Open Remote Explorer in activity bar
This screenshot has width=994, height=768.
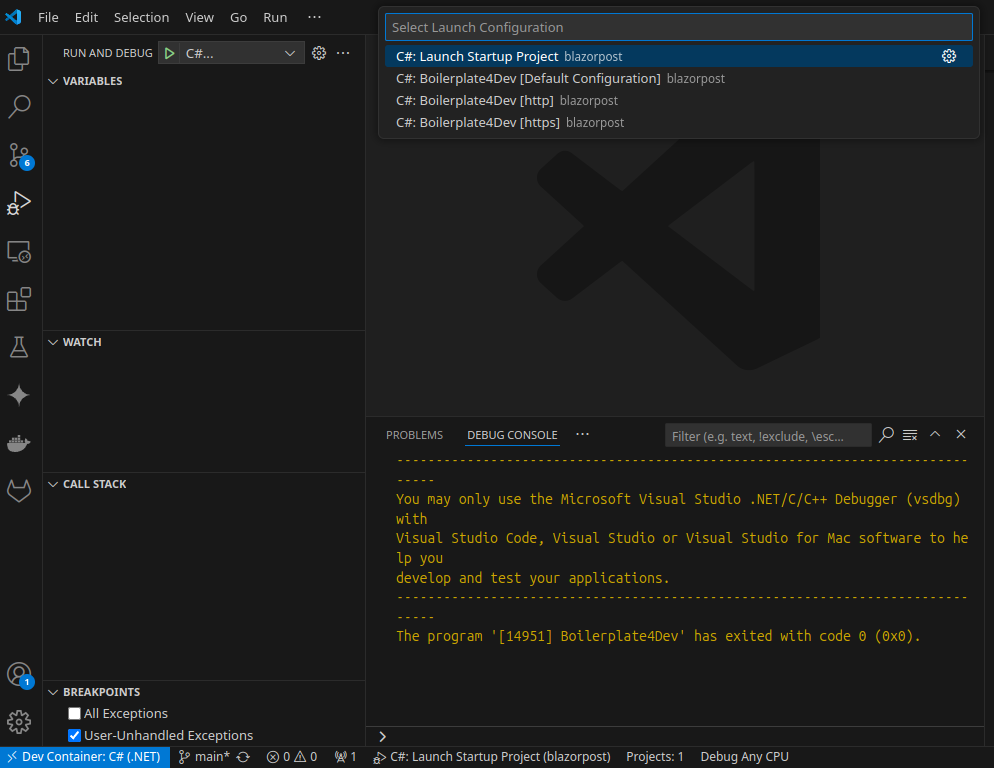pos(19,252)
